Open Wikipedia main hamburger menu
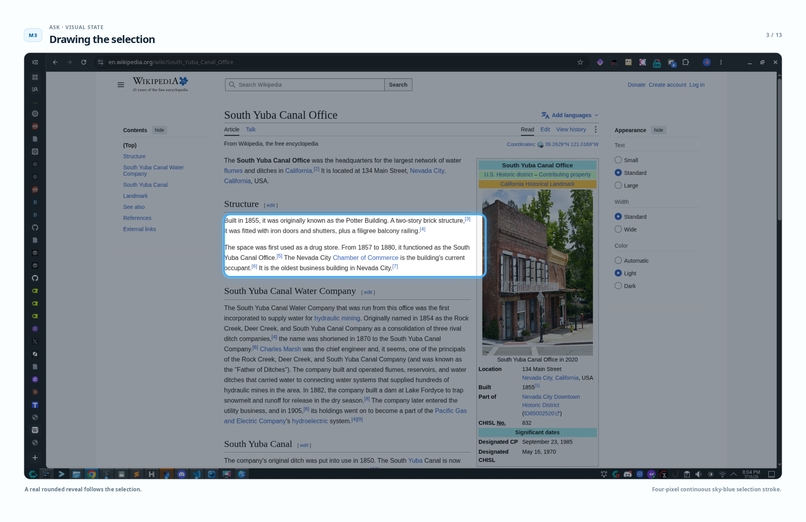 tap(121, 85)
